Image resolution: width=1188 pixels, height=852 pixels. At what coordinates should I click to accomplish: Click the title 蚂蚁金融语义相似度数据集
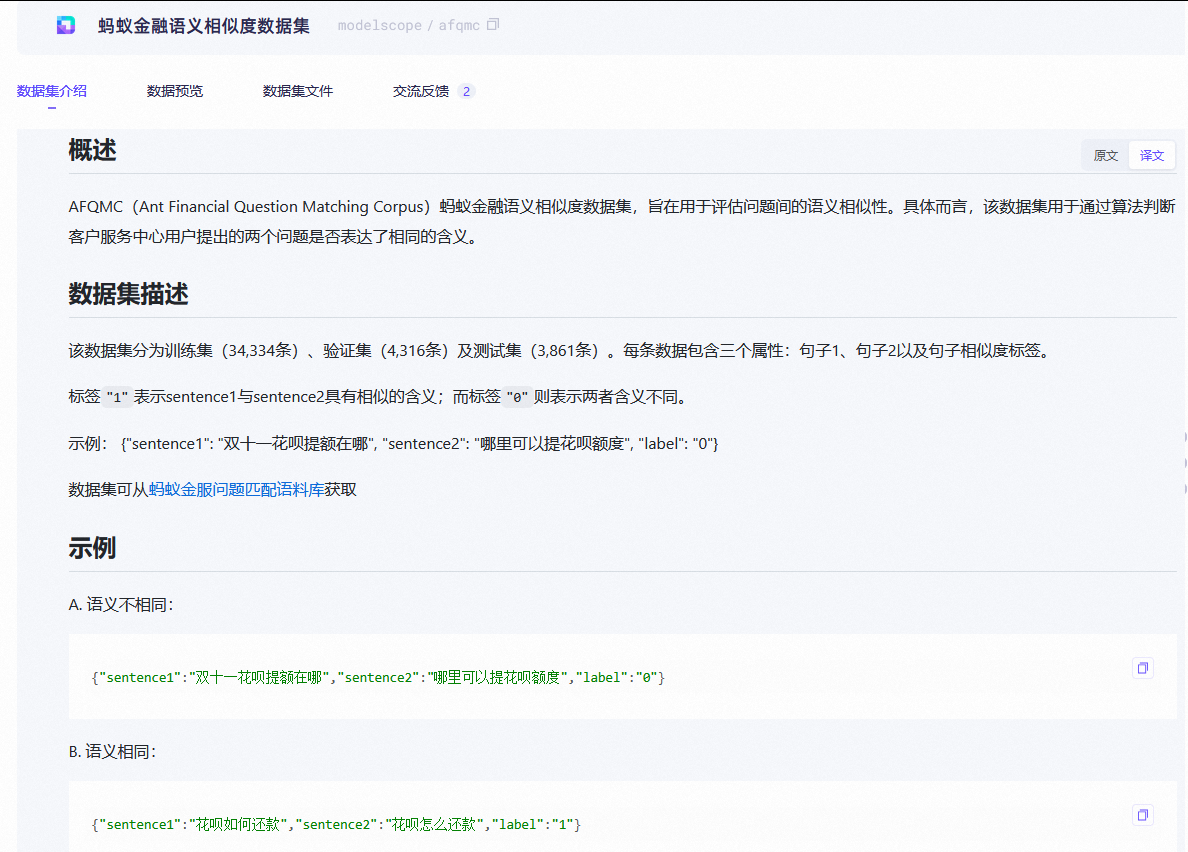[x=204, y=26]
